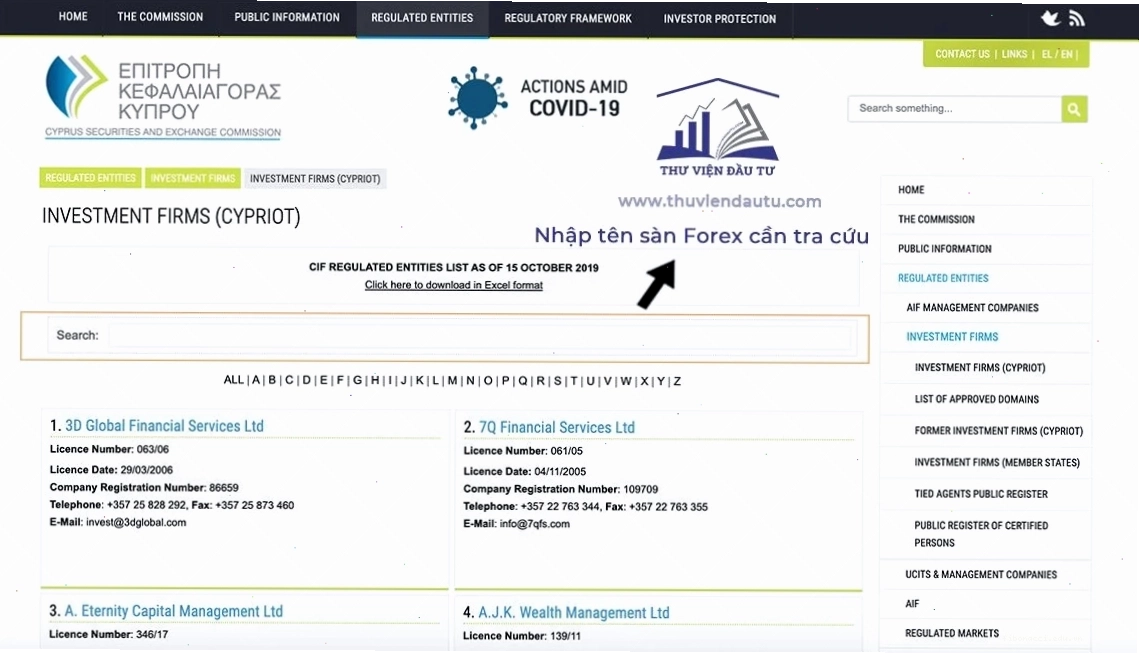Filter firms by letter T
Viewport: 1139px width, 655px height.
tap(574, 381)
